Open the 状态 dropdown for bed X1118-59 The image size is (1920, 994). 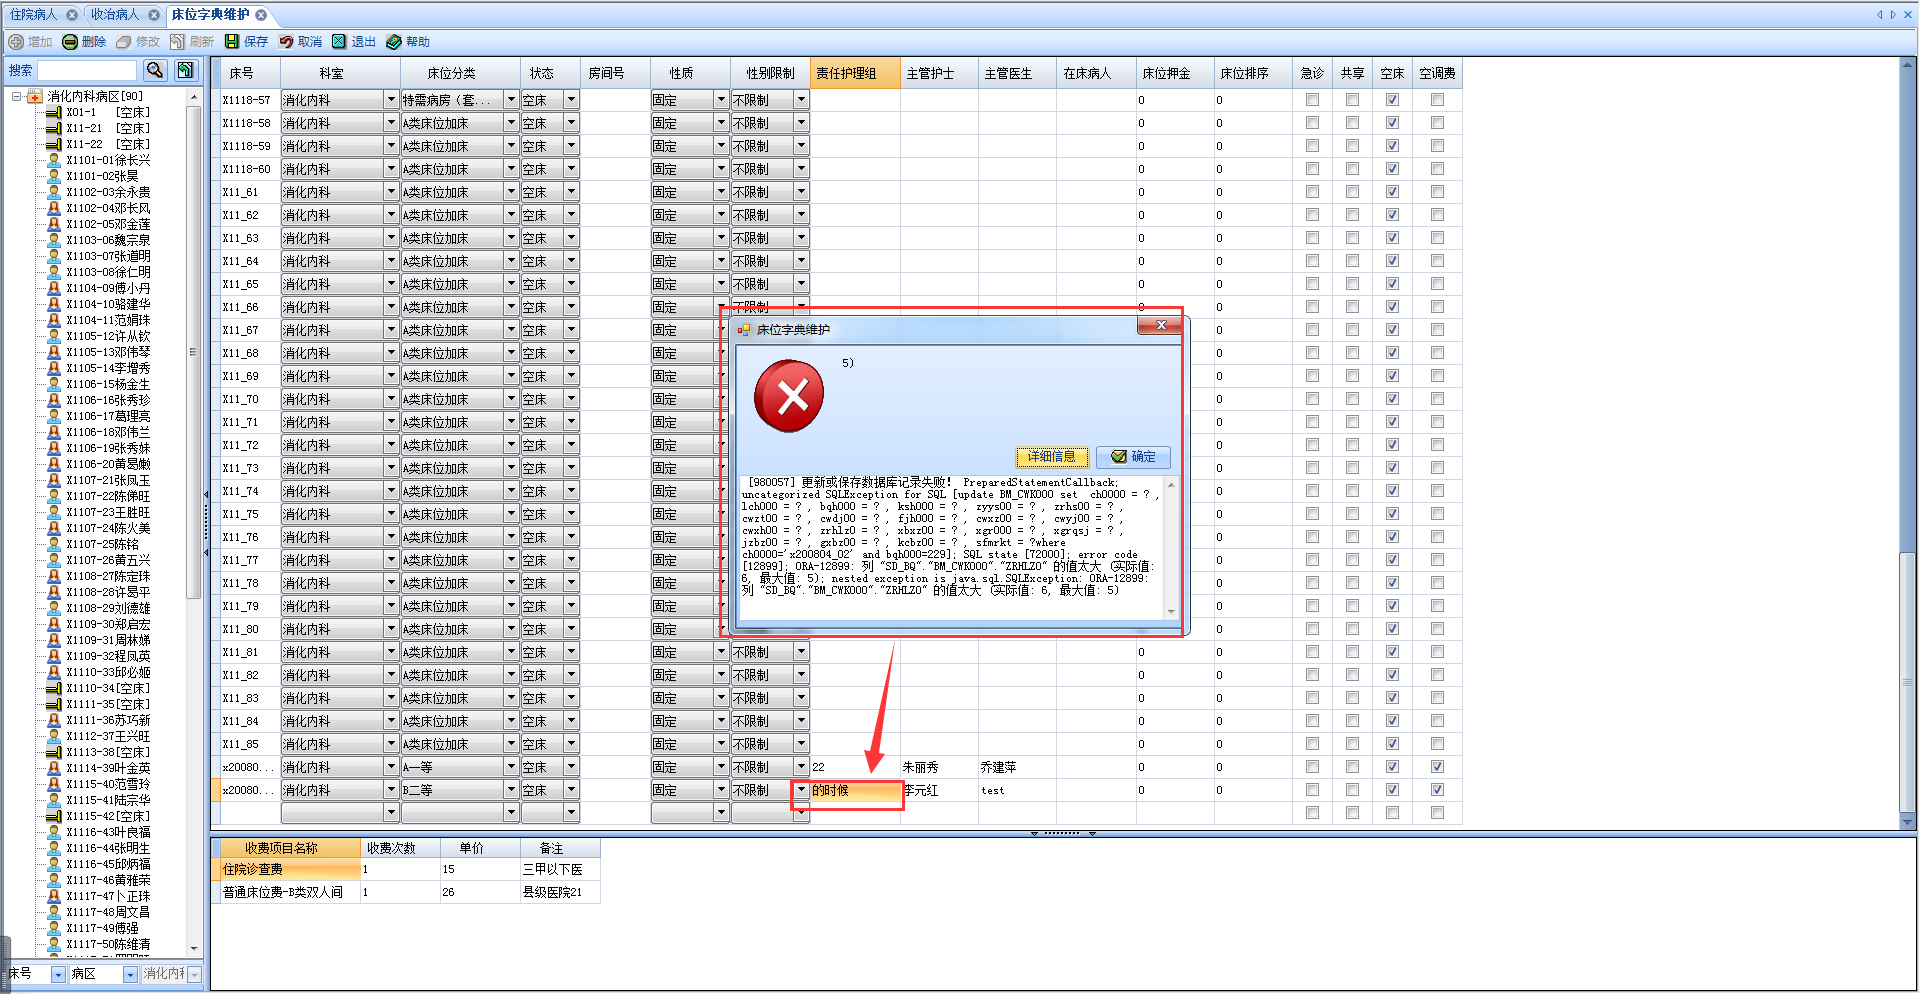coord(571,146)
